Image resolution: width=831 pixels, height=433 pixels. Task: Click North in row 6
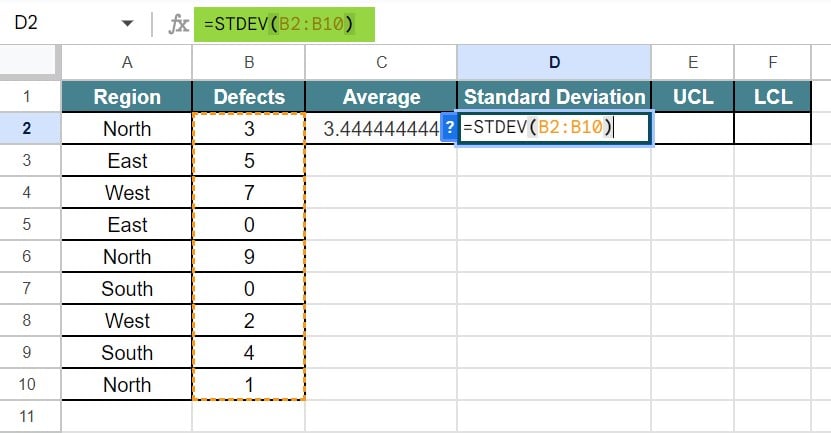[127, 257]
